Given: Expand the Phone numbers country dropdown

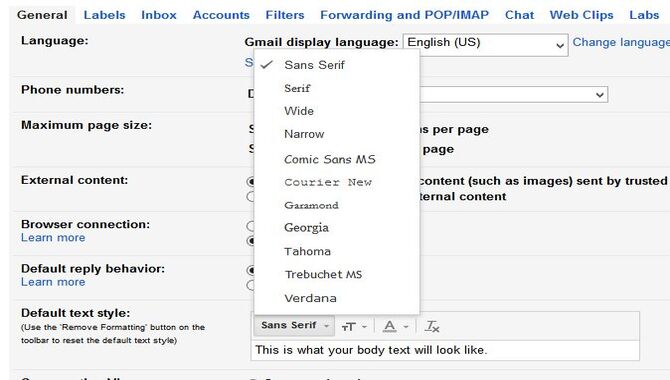Looking at the screenshot, I should click(513, 94).
